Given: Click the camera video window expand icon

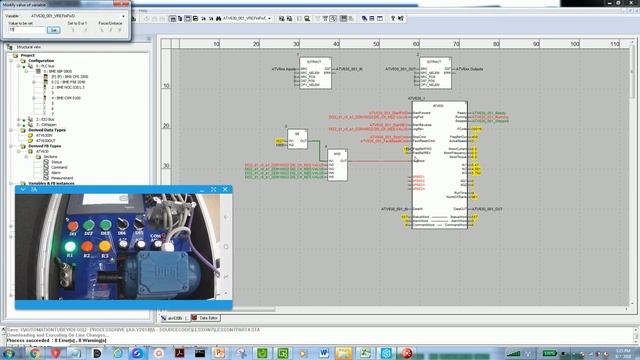Looking at the screenshot, I should (213, 189).
